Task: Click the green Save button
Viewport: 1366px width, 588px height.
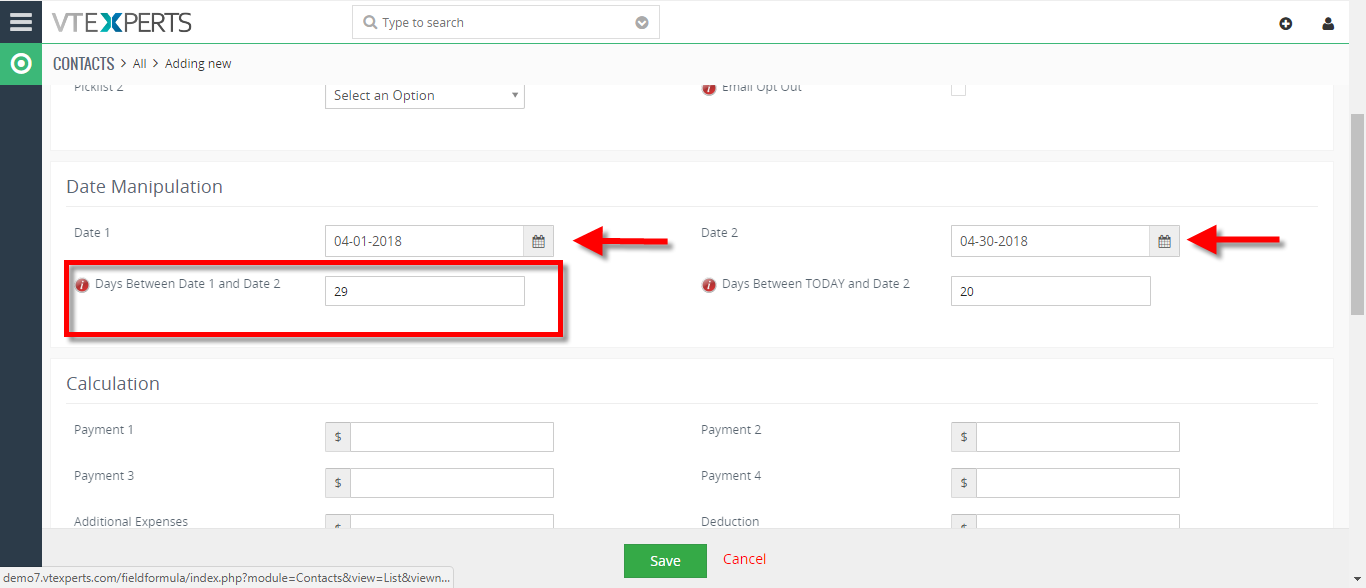Action: (x=665, y=561)
